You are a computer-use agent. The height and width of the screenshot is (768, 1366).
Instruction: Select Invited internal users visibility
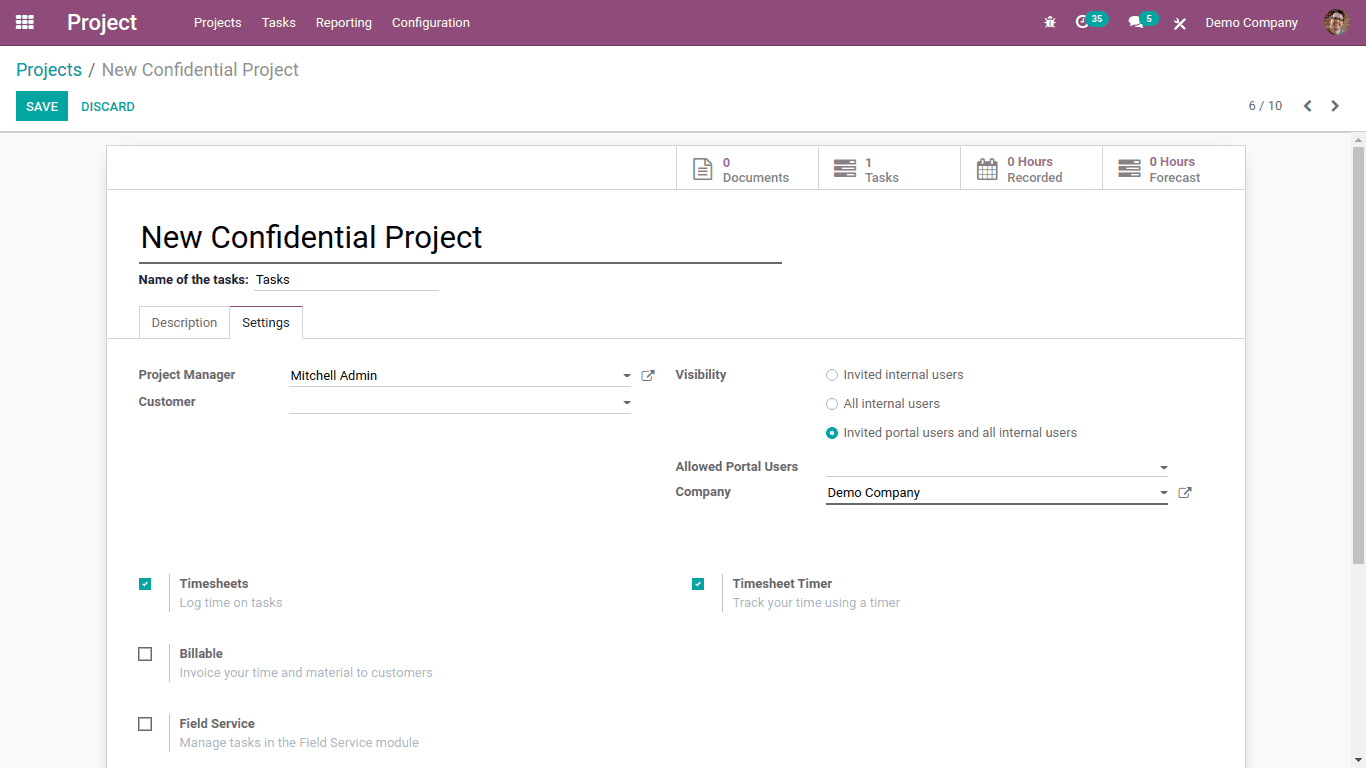pos(832,375)
